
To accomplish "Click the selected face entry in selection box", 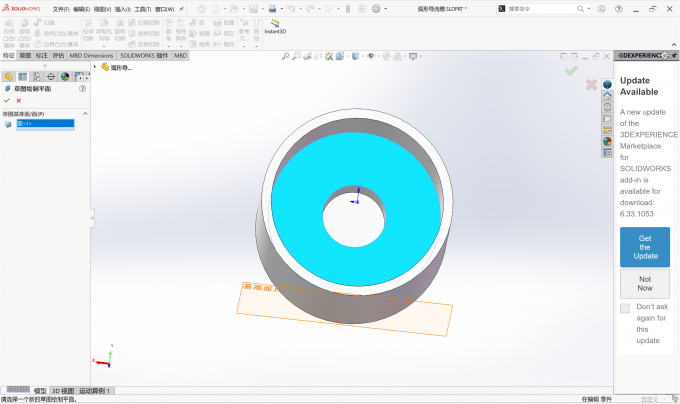I will pos(46,124).
